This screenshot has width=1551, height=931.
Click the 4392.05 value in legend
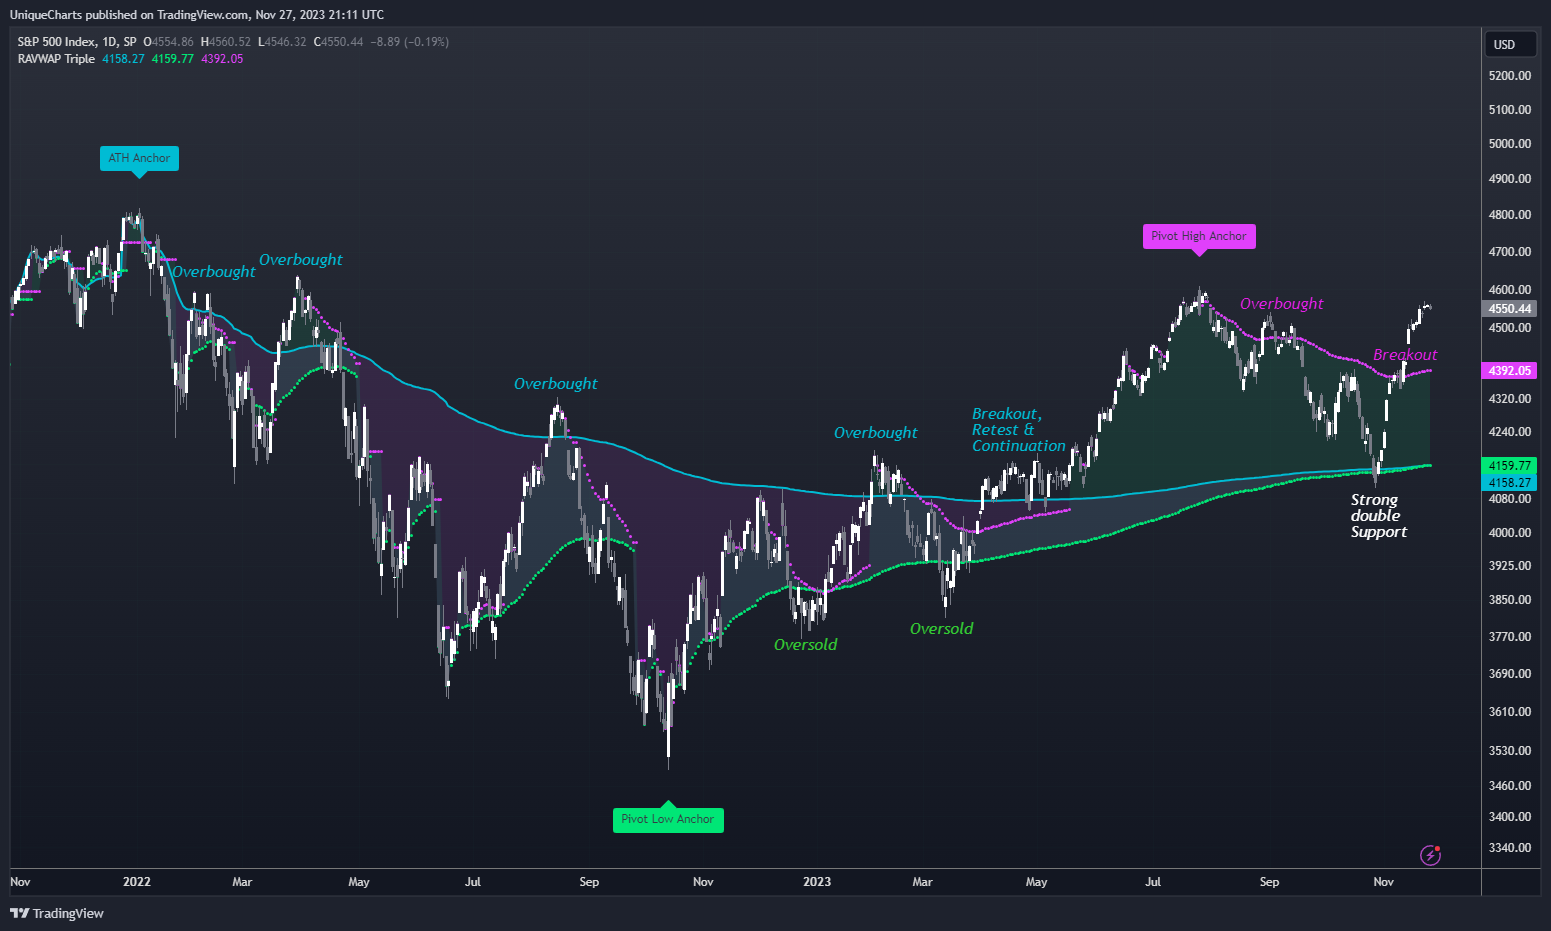[222, 59]
